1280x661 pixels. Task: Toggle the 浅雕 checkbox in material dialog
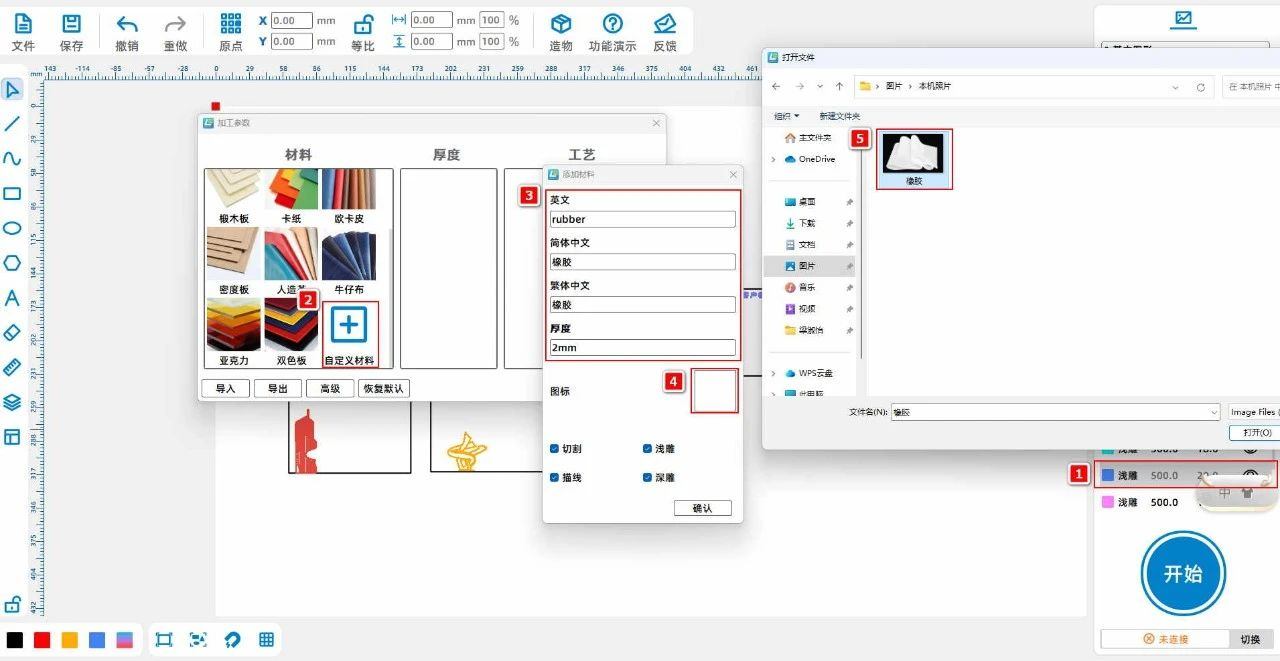[647, 449]
